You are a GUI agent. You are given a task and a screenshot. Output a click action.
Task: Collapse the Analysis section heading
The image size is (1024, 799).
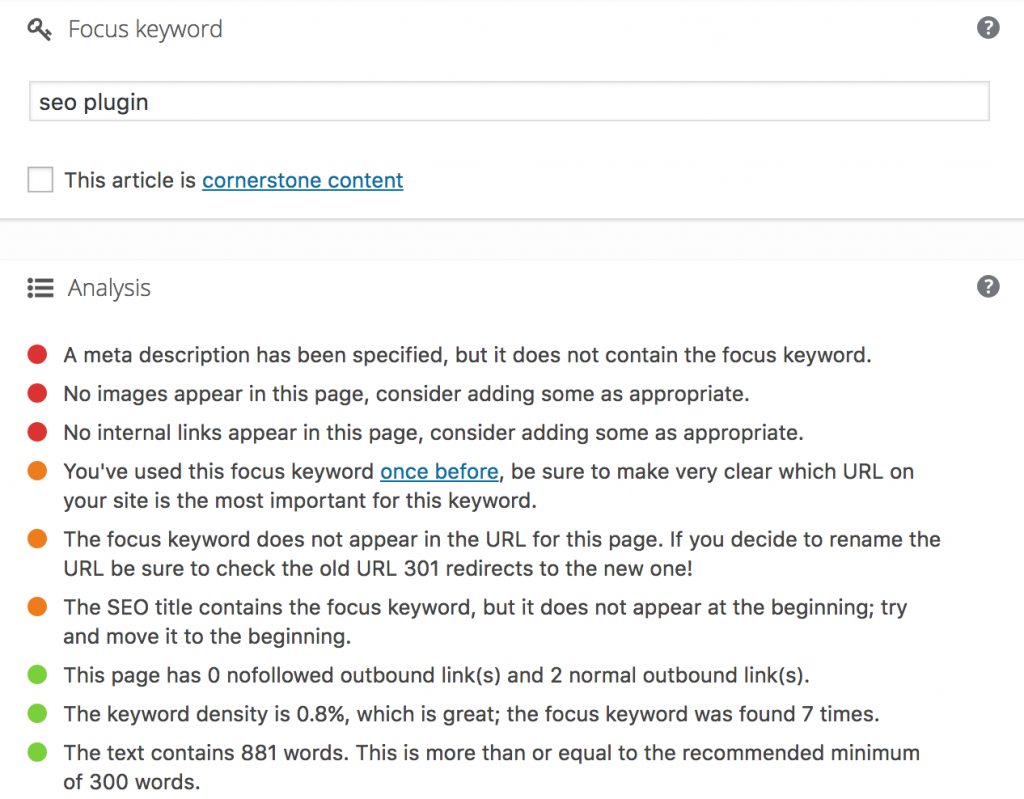(x=109, y=288)
